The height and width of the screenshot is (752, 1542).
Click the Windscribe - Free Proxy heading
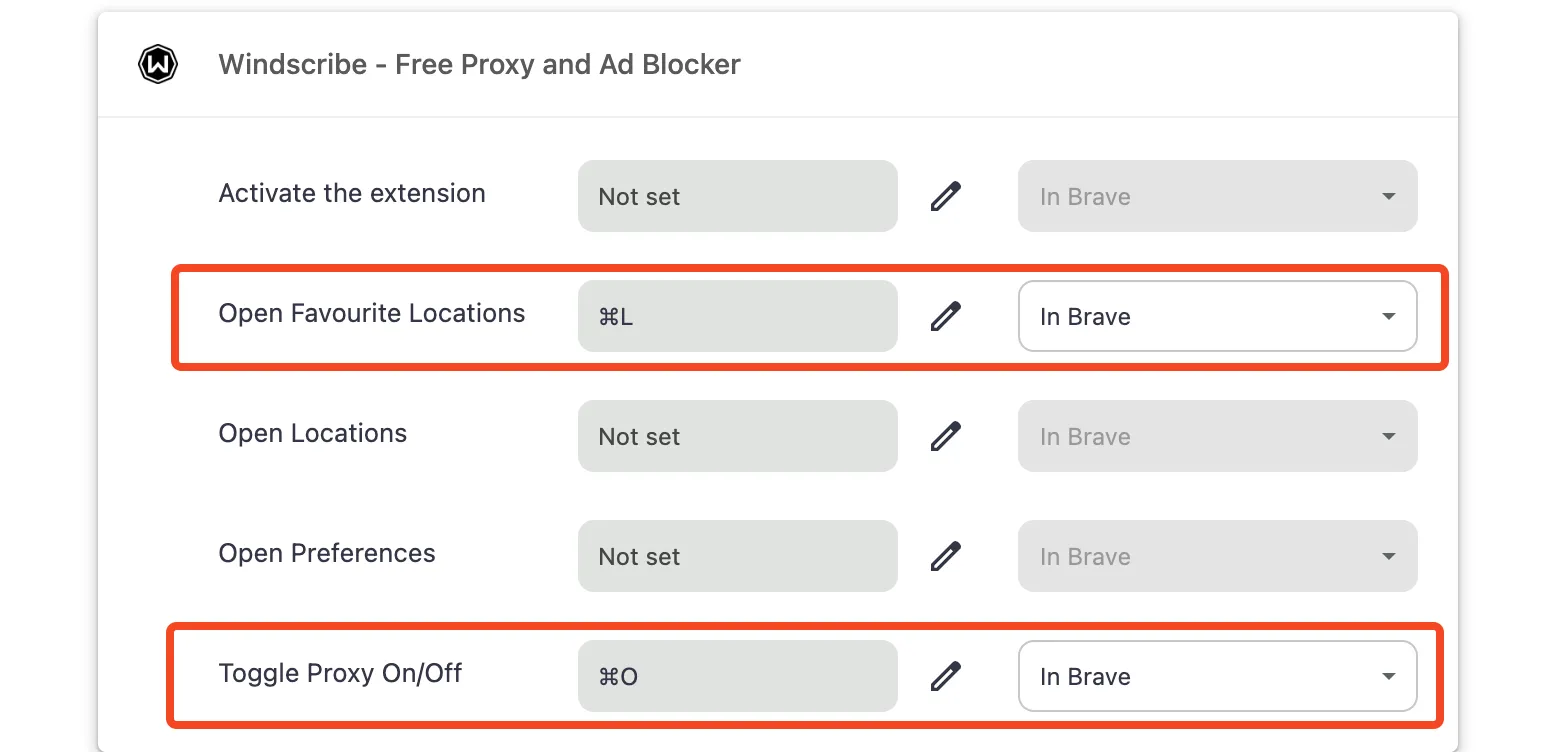[x=479, y=63]
